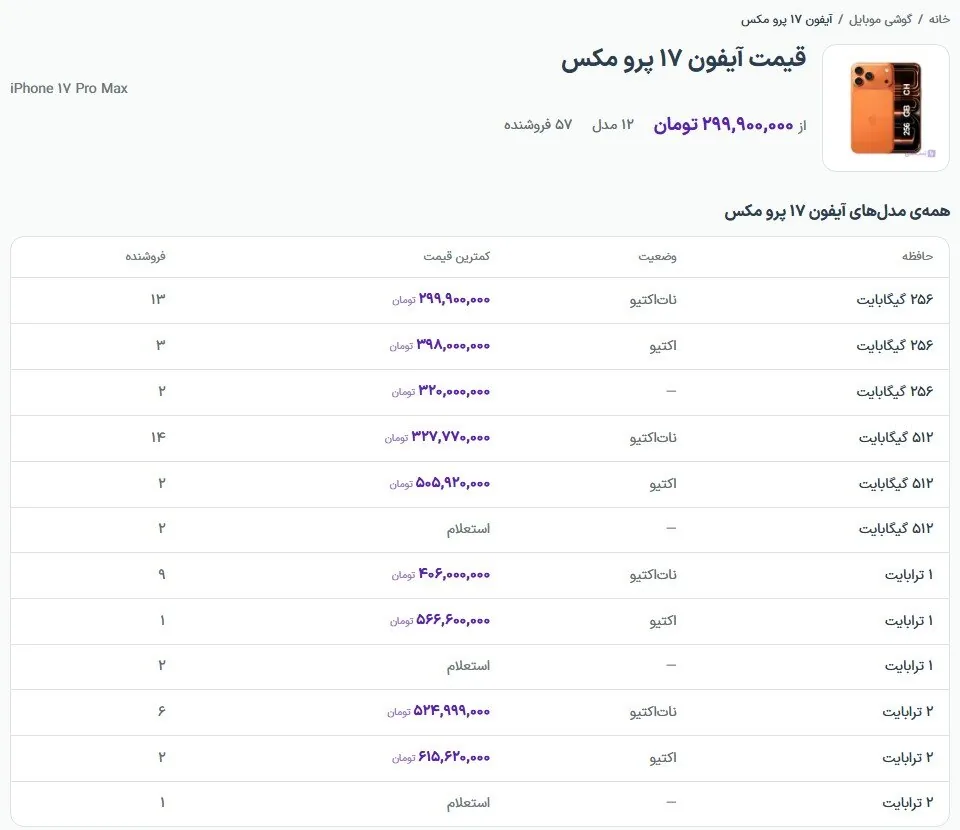Screen dimensions: 960x830
Task: Click the فروشنده column header
Action: click(x=145, y=256)
